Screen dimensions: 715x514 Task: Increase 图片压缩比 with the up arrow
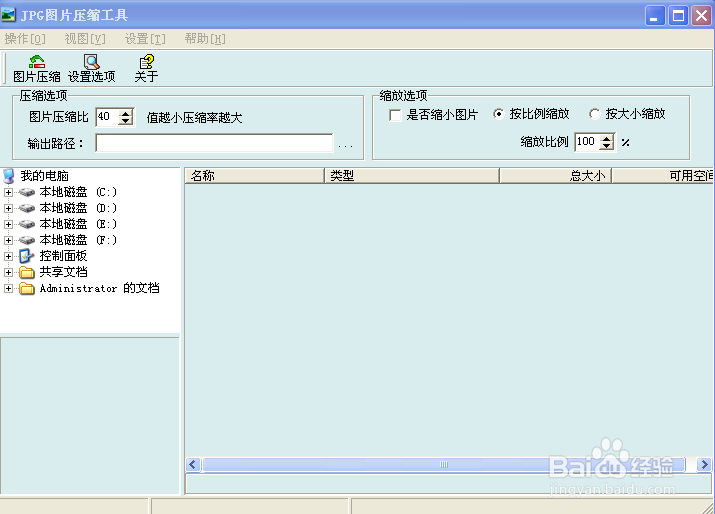click(125, 113)
